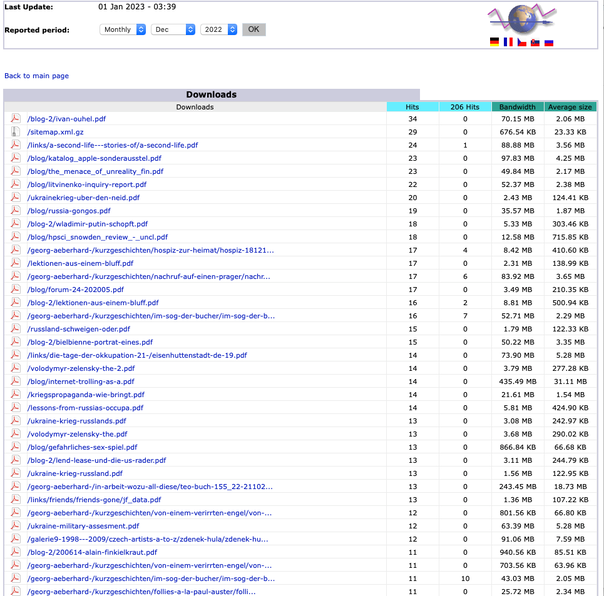Screen dimensions: 604x596
Task: Open /blog-2/ivan-ouhel.pdf link
Action: tap(66, 119)
